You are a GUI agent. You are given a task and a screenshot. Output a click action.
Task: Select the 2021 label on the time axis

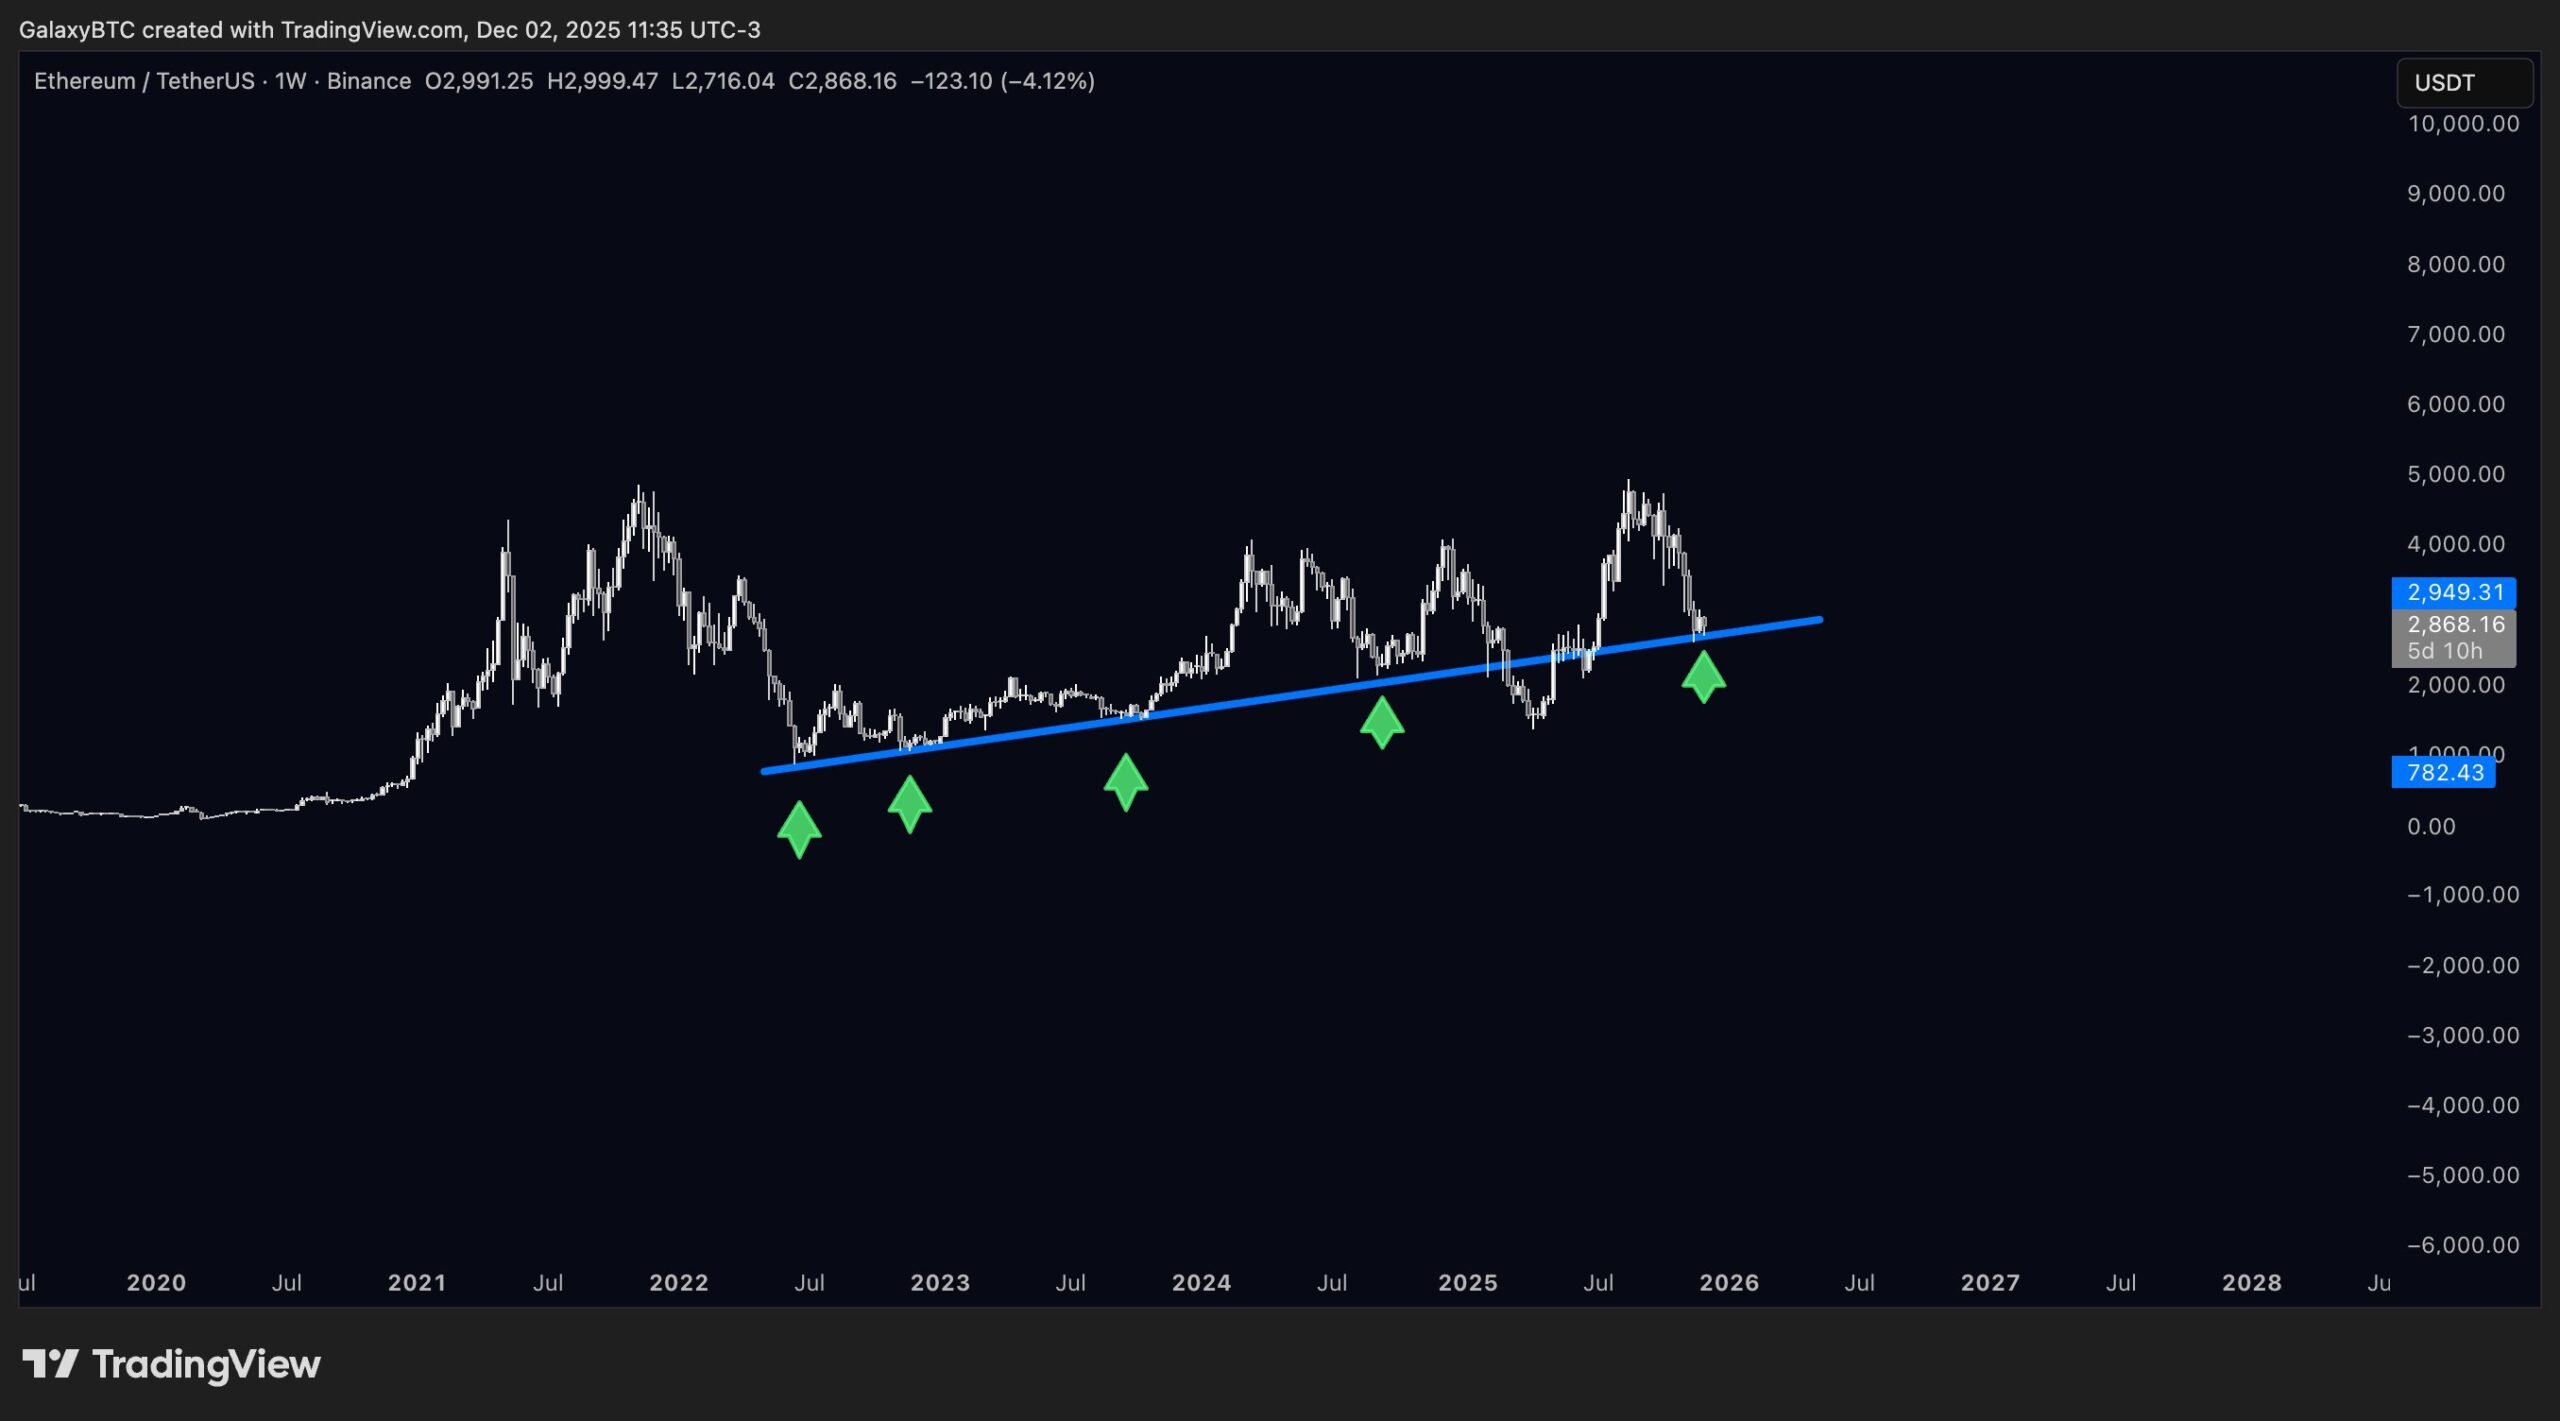418,1282
